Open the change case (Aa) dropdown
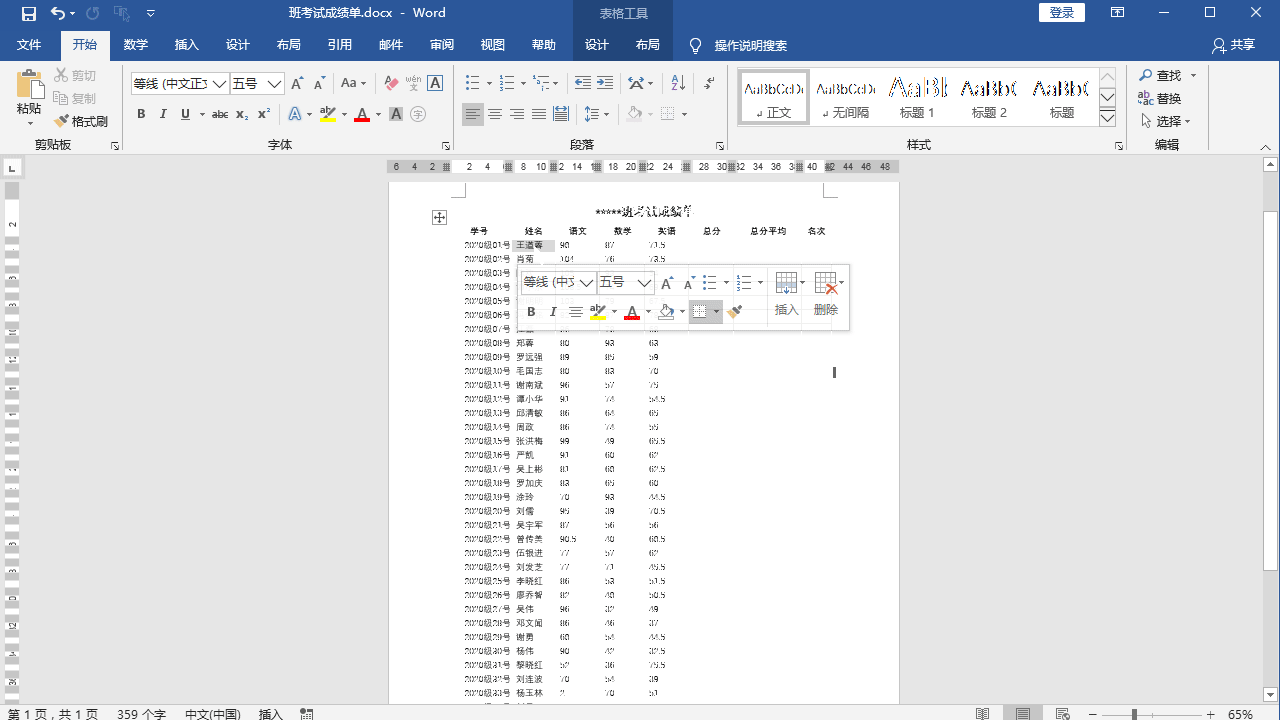Viewport: 1280px width, 720px height. (x=353, y=84)
